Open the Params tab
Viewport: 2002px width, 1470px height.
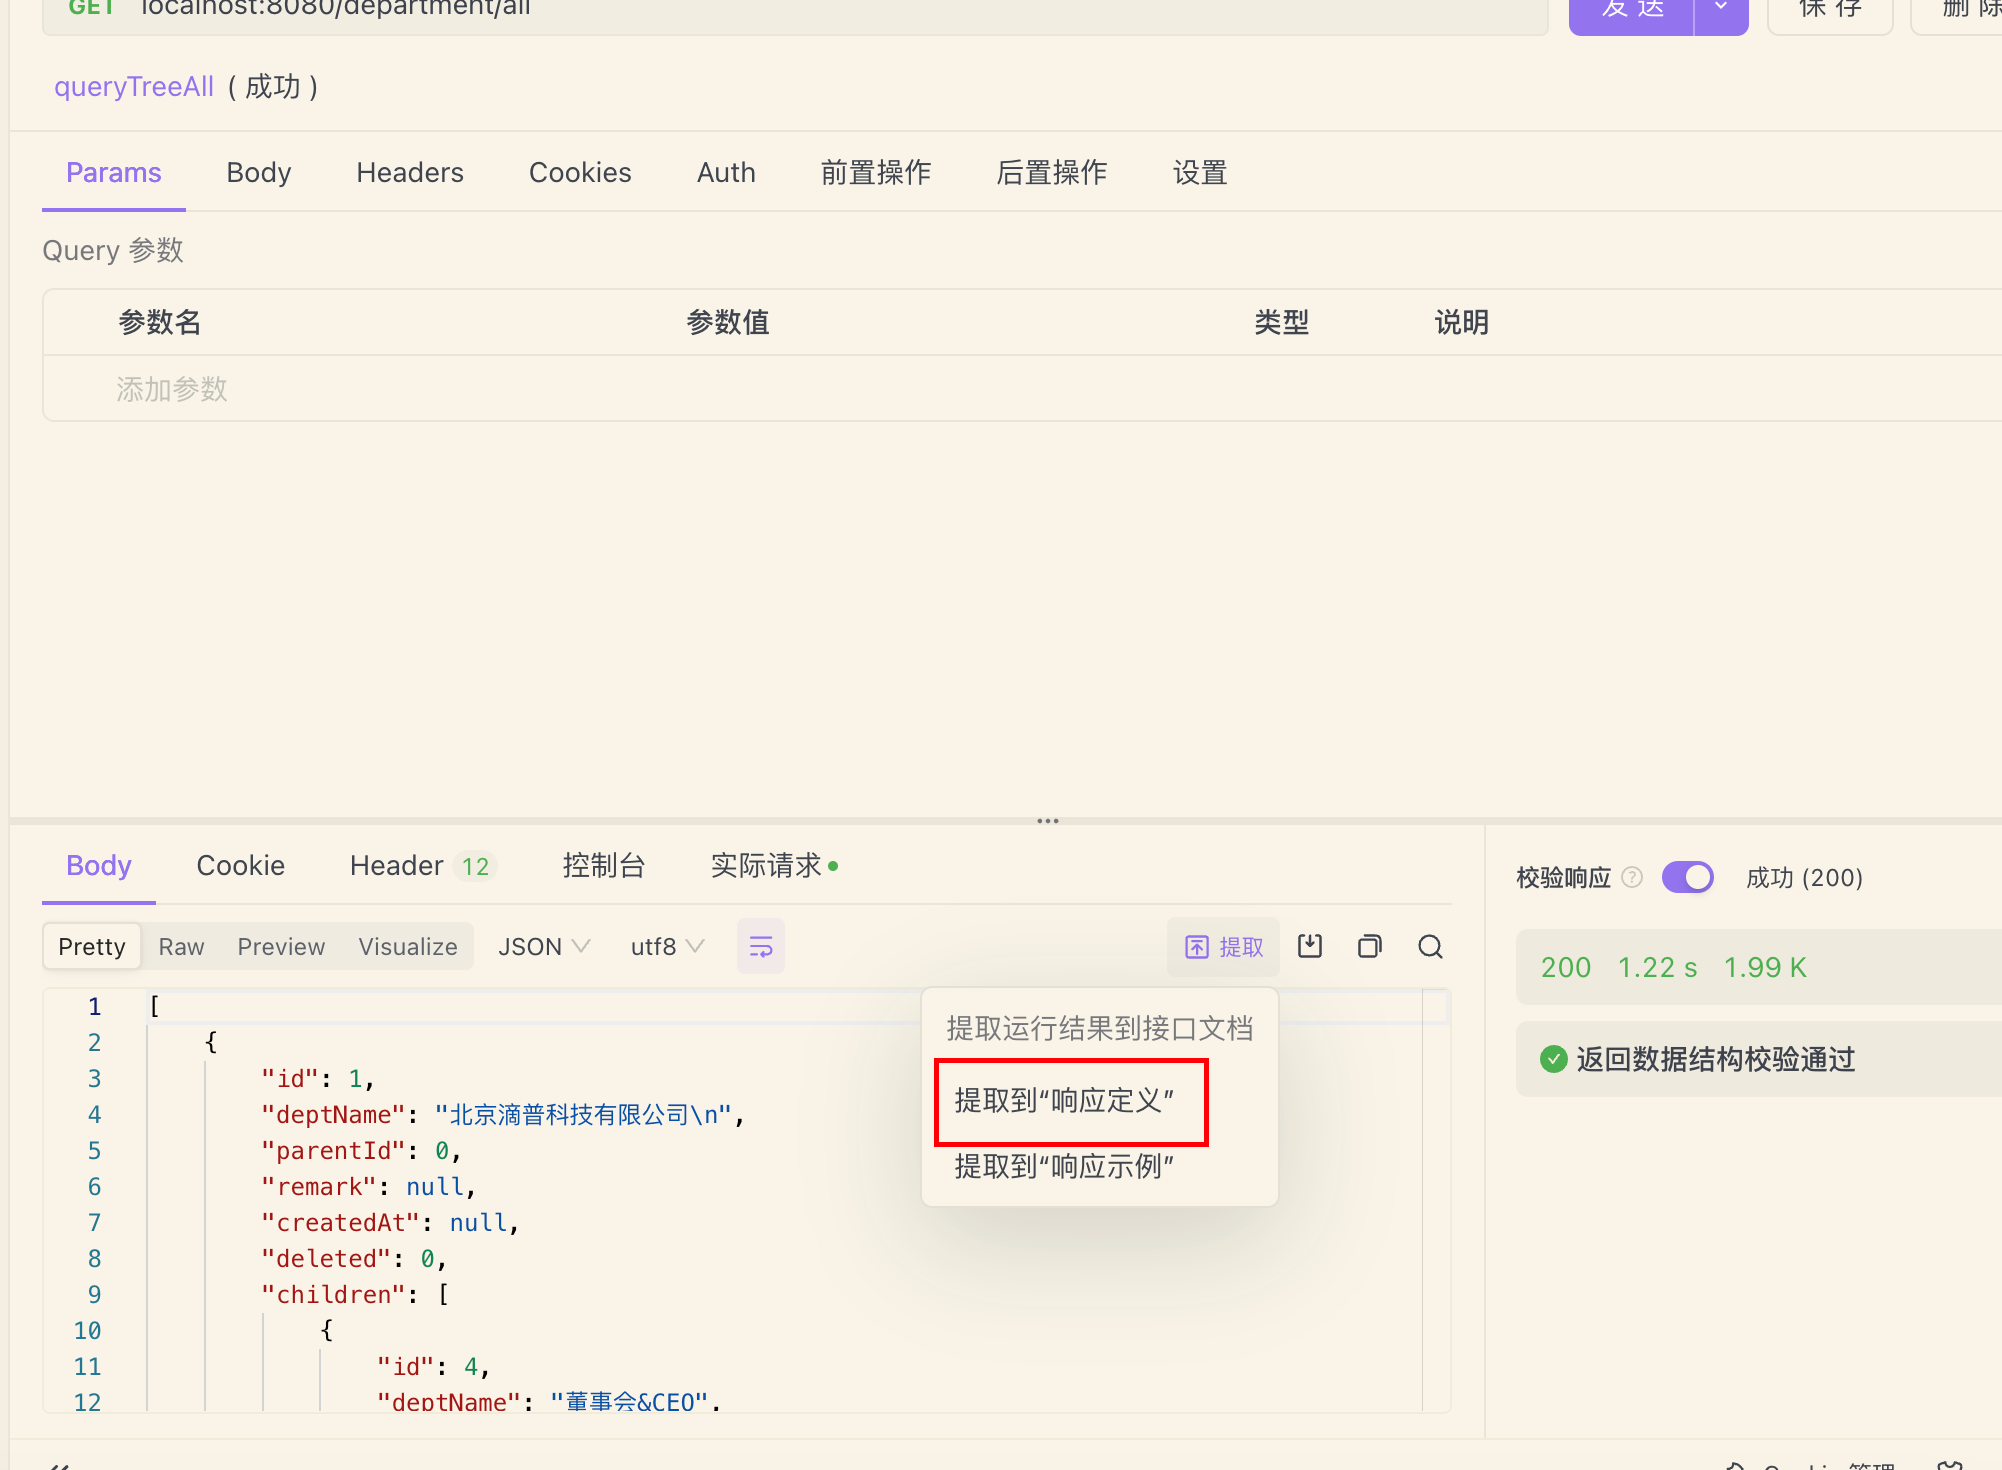click(114, 173)
